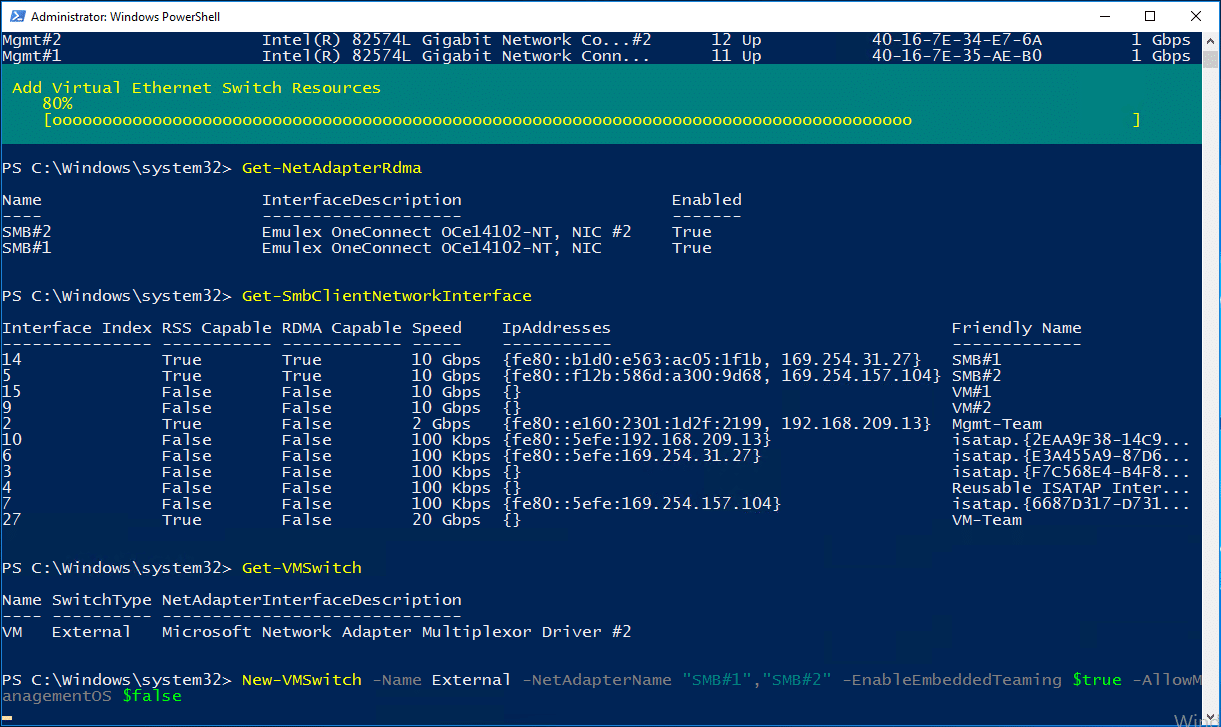Click the Get-VMSwitch command text
1221x727 pixels.
click(302, 568)
